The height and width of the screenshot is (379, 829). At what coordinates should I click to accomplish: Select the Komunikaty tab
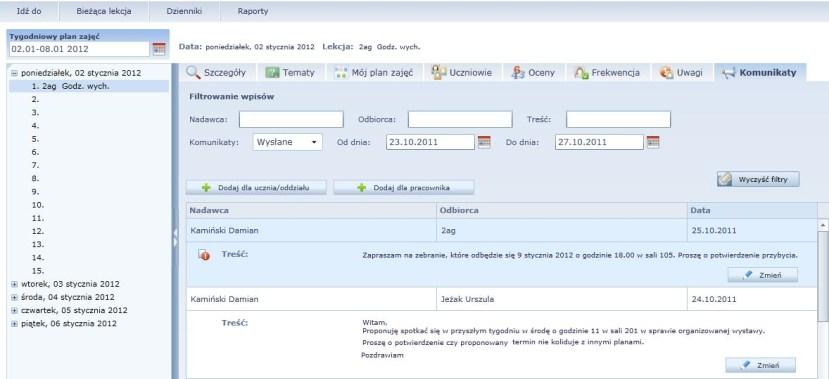[759, 73]
